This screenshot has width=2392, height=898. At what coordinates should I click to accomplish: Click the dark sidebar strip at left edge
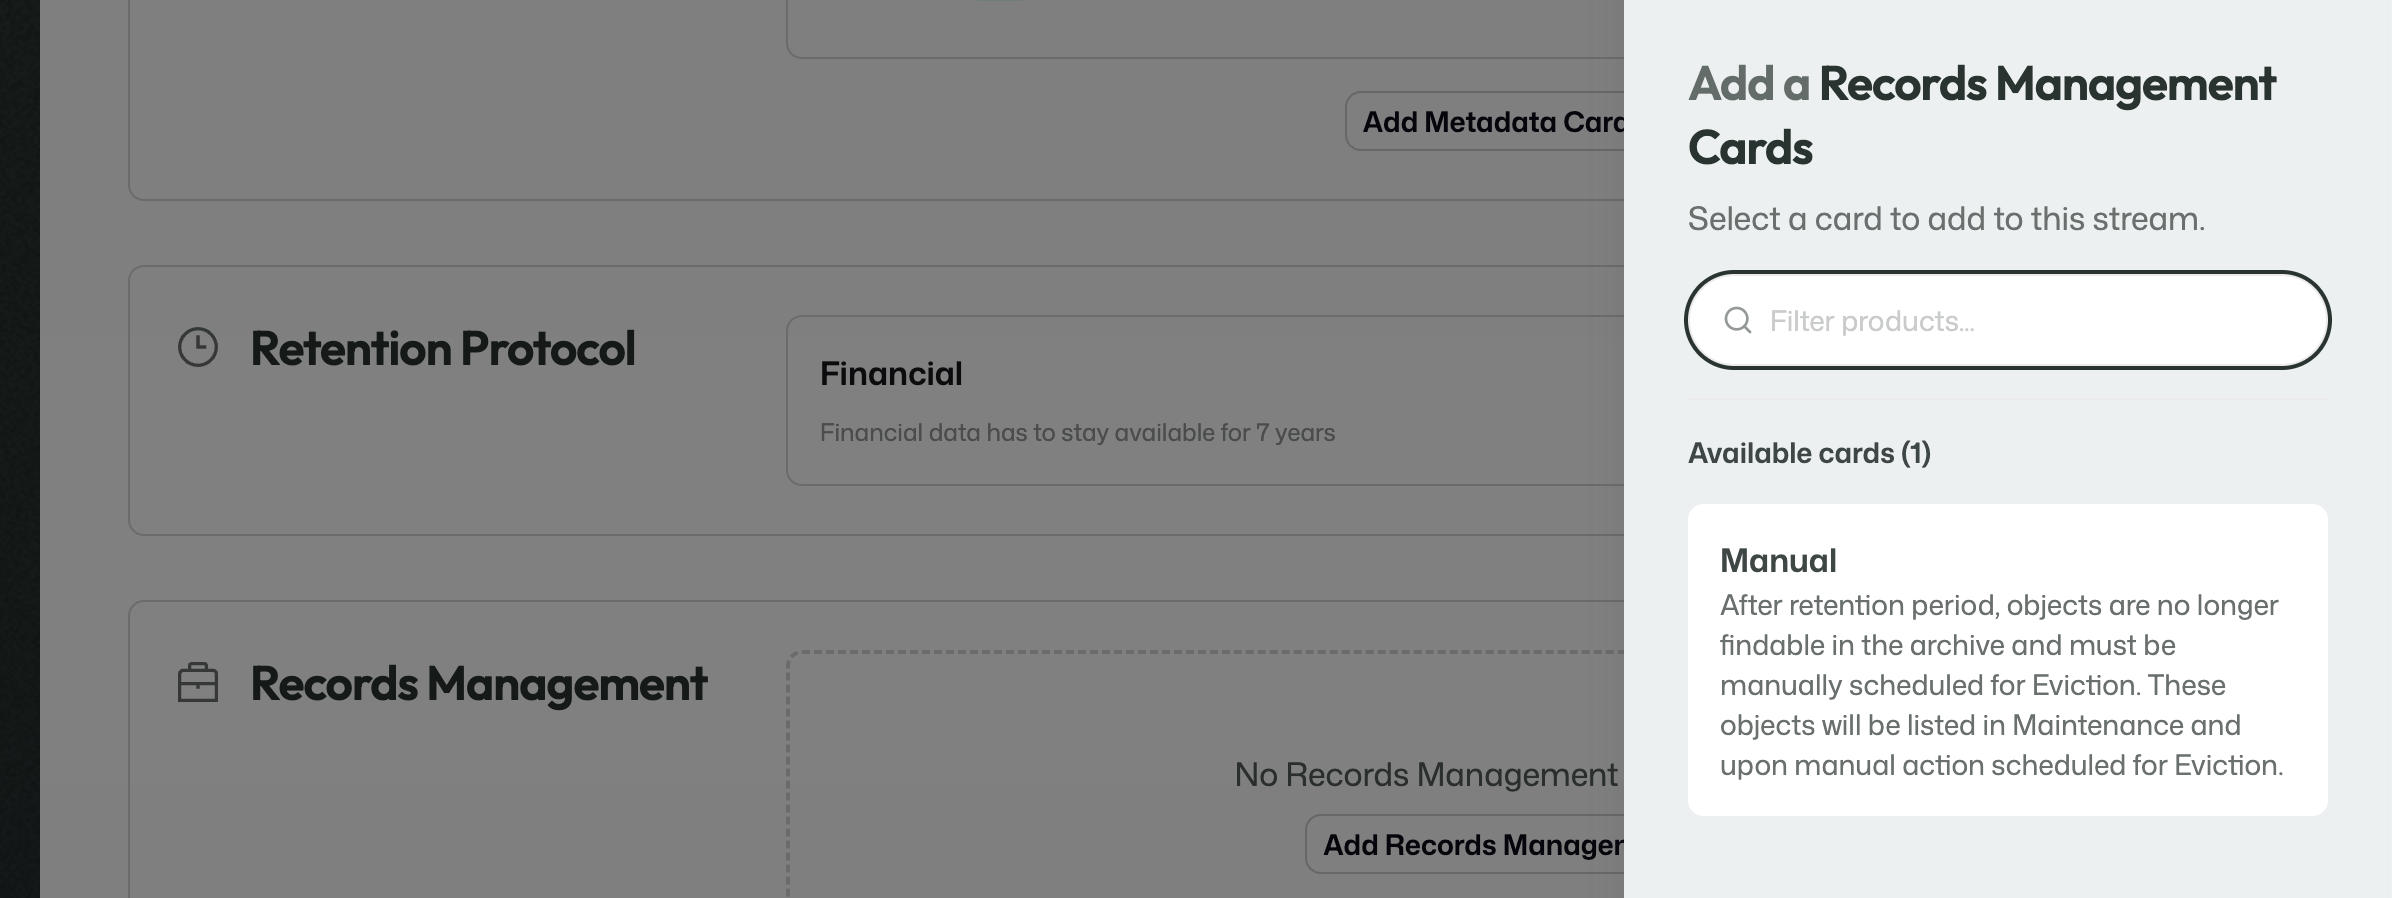(20, 449)
